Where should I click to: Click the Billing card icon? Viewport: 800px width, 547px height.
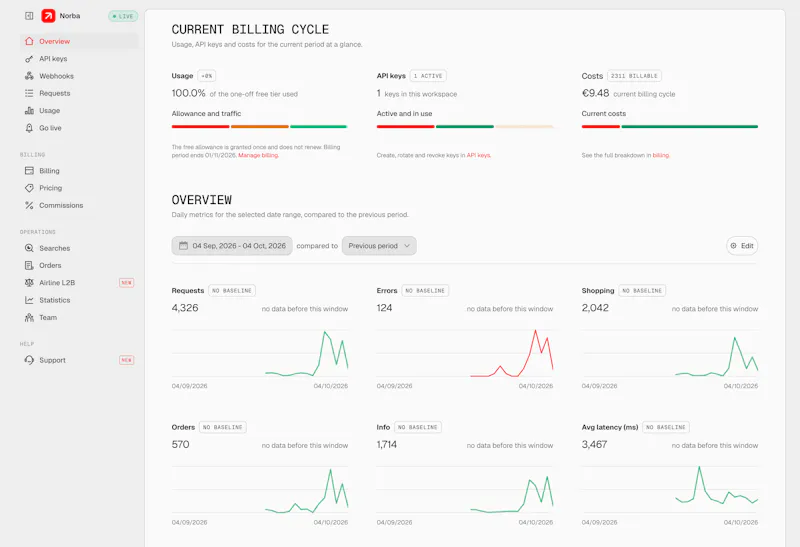point(29,171)
